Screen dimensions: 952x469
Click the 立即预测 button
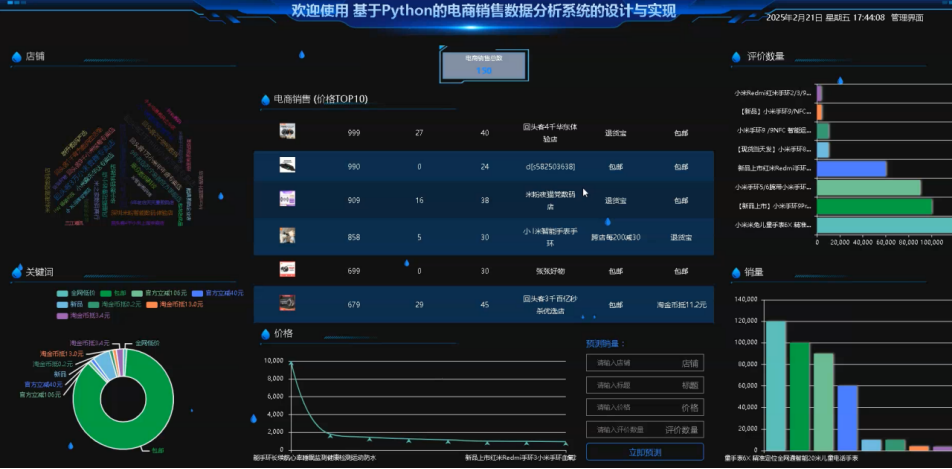[645, 452]
